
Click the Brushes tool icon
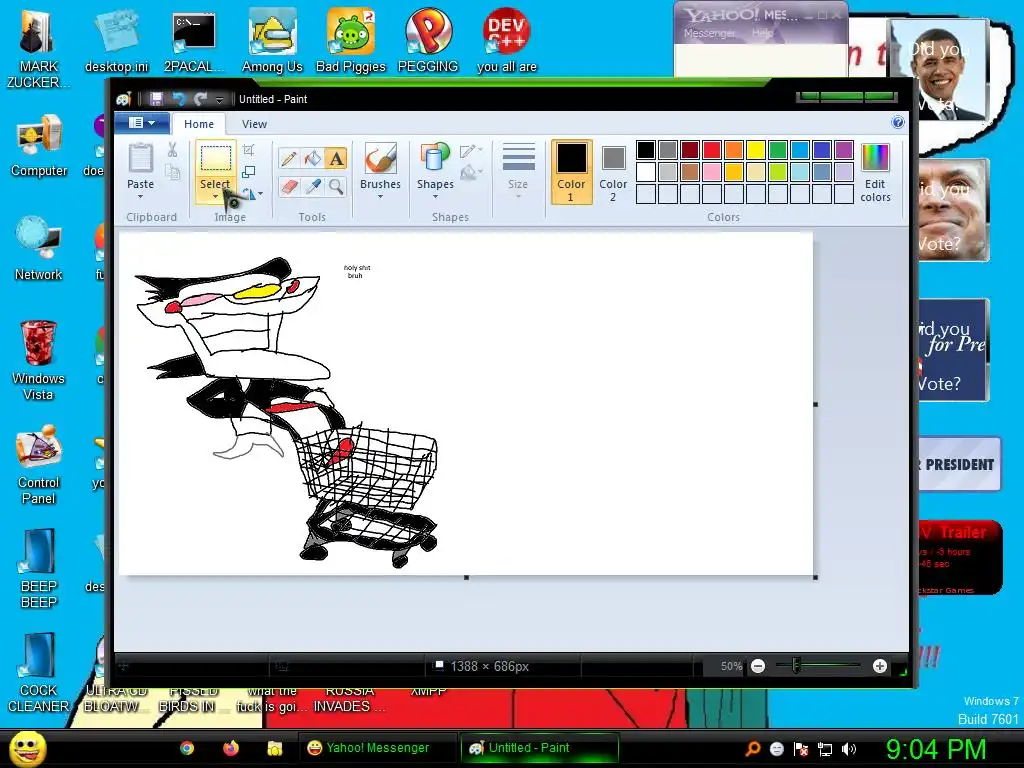[380, 158]
